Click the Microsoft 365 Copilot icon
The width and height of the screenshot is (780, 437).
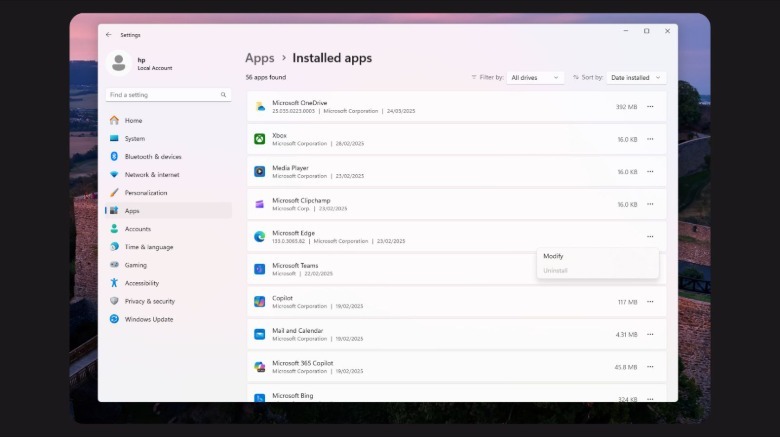coord(260,367)
